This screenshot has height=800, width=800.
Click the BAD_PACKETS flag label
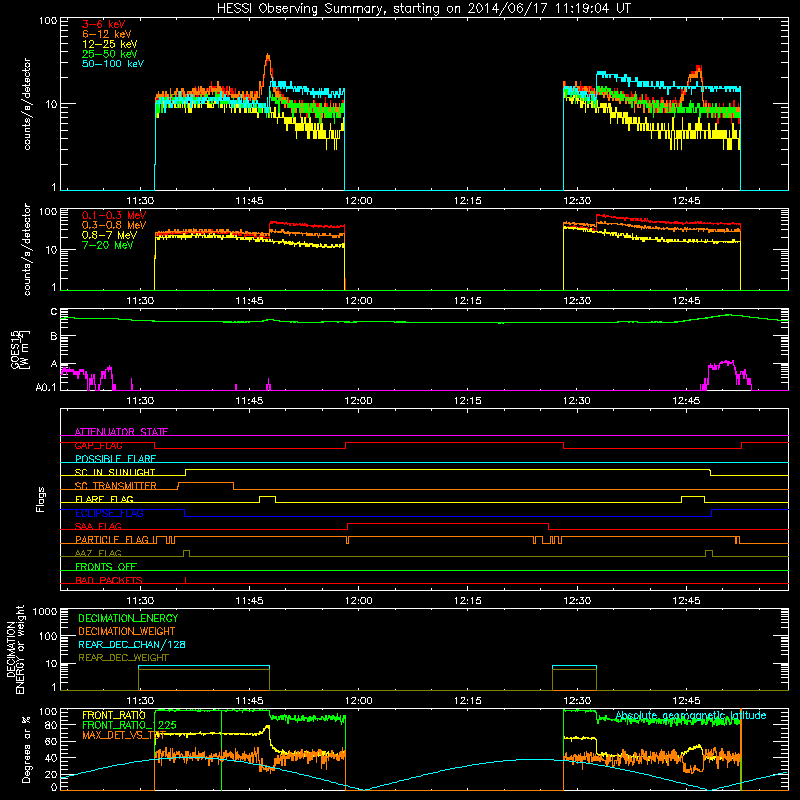tap(109, 580)
